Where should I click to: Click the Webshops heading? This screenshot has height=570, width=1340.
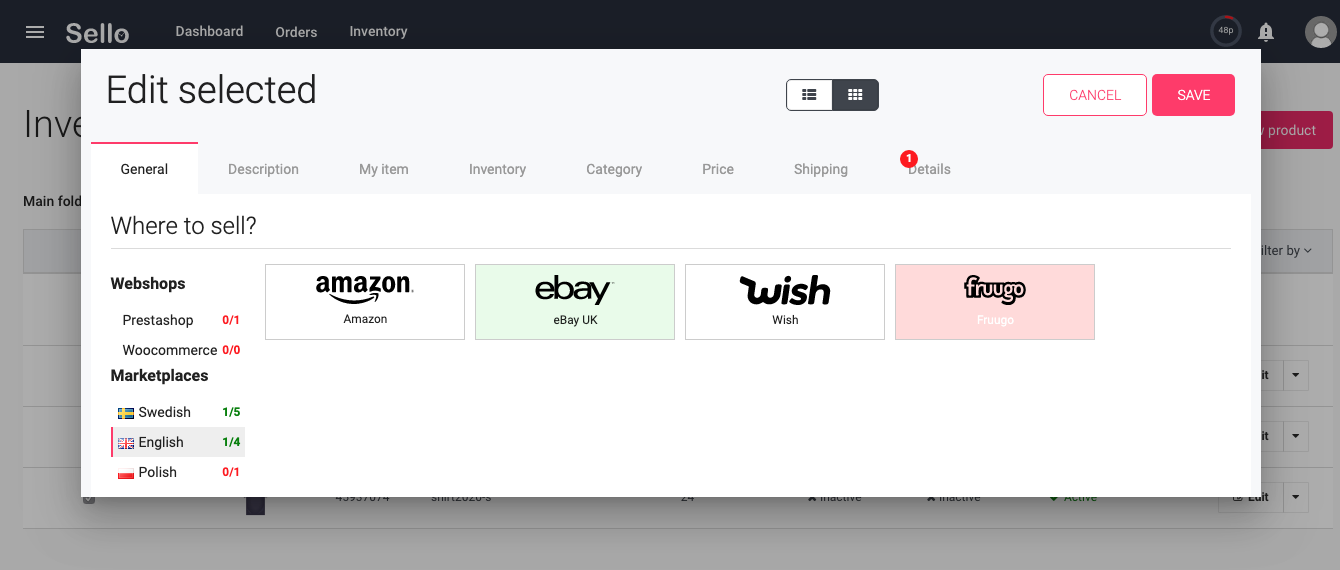click(x=148, y=284)
